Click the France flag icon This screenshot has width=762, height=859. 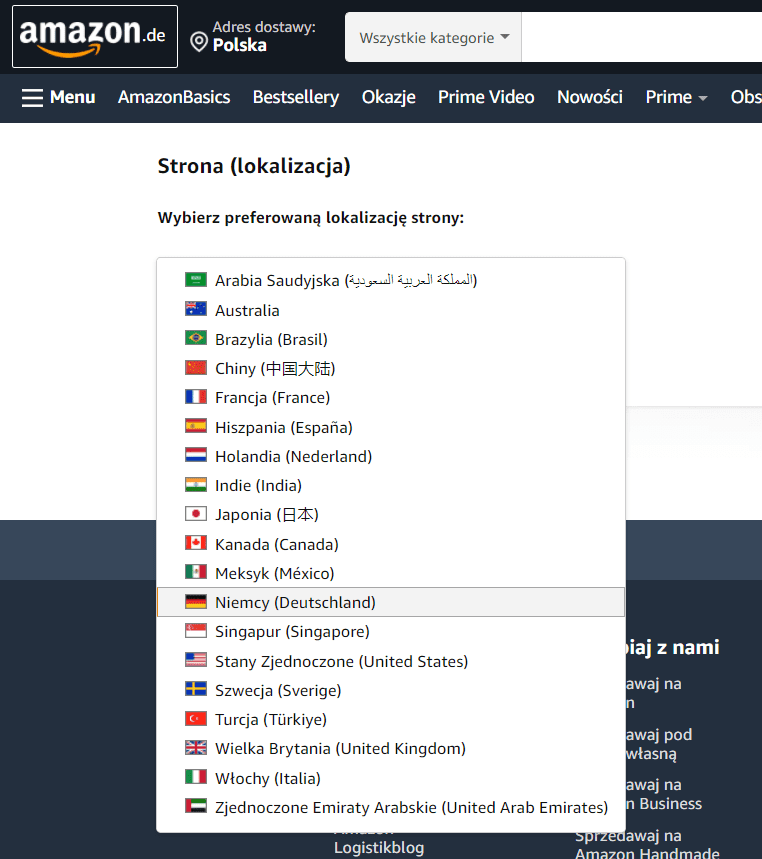(x=196, y=396)
